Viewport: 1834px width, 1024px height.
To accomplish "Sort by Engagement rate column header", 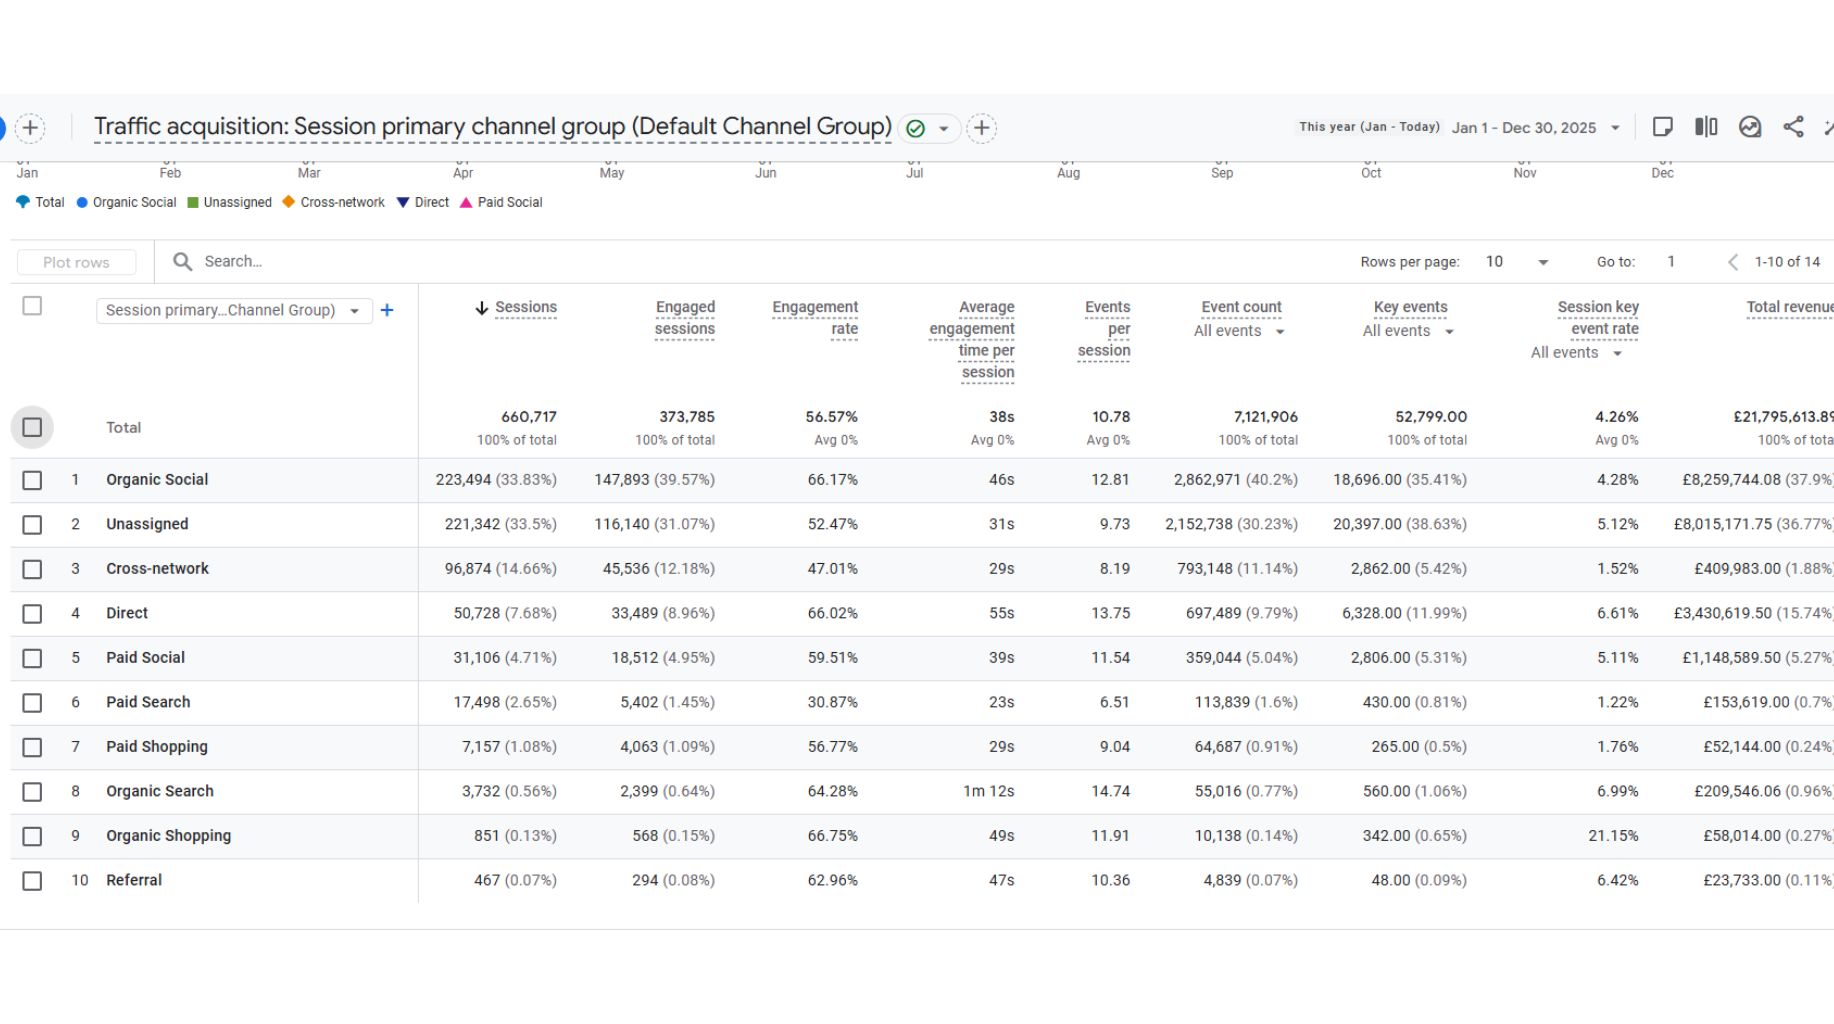I will tap(815, 318).
